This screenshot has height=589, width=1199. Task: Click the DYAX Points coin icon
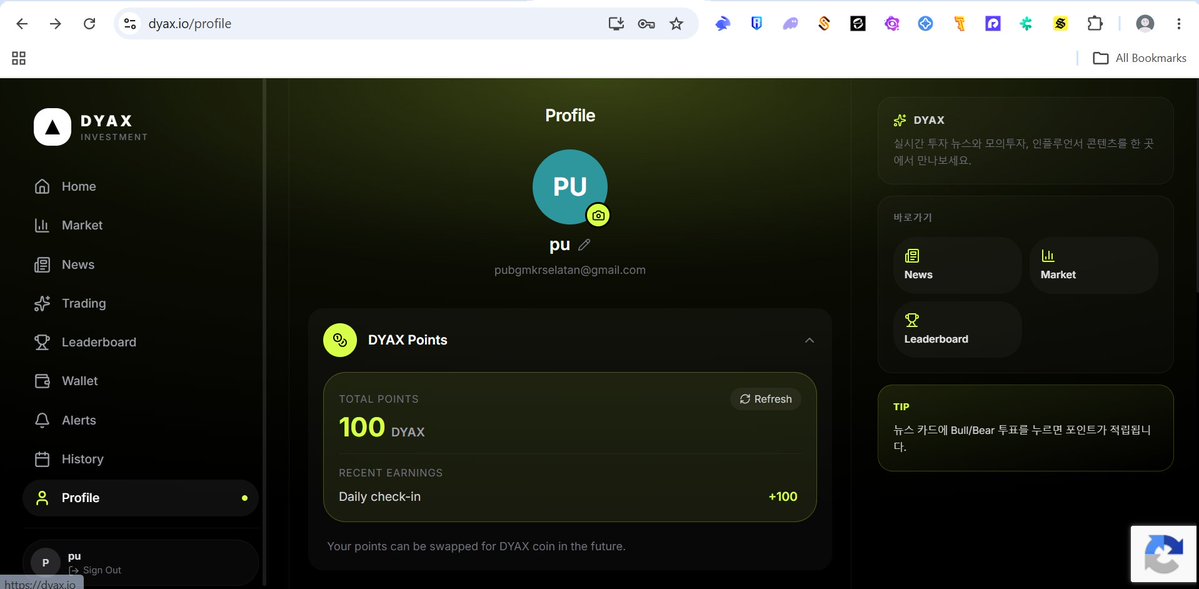point(340,340)
